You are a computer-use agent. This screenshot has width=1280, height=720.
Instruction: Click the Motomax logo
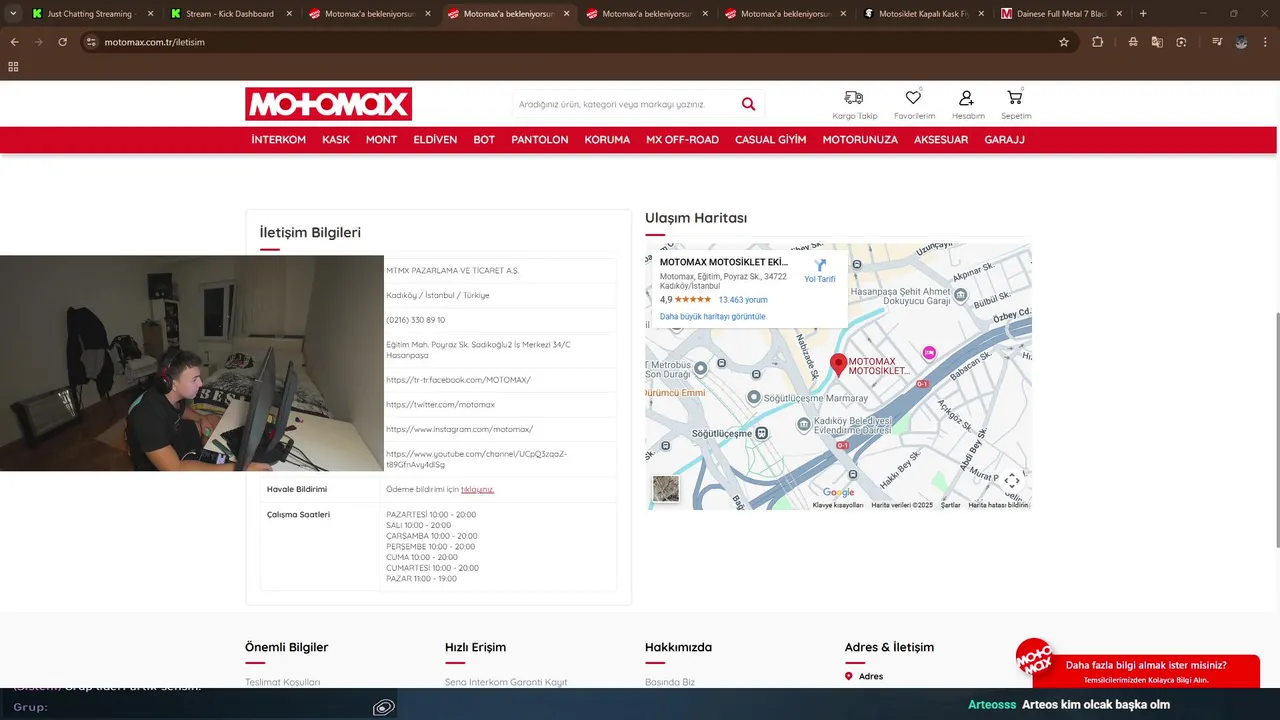click(328, 104)
